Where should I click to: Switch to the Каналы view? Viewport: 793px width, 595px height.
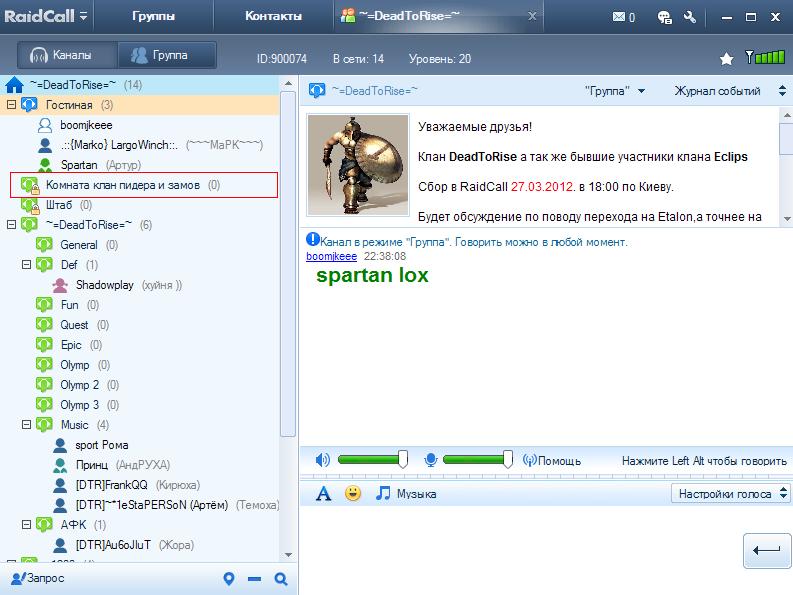(68, 55)
